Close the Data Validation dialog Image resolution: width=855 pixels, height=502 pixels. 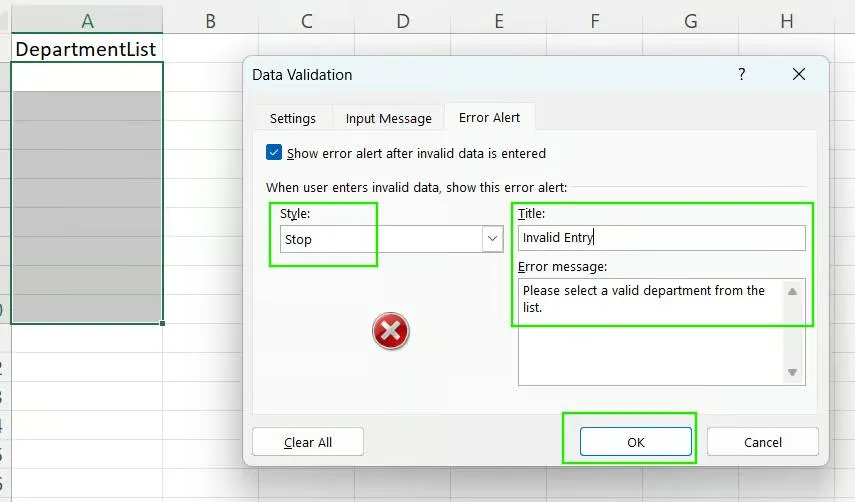pyautogui.click(x=799, y=74)
